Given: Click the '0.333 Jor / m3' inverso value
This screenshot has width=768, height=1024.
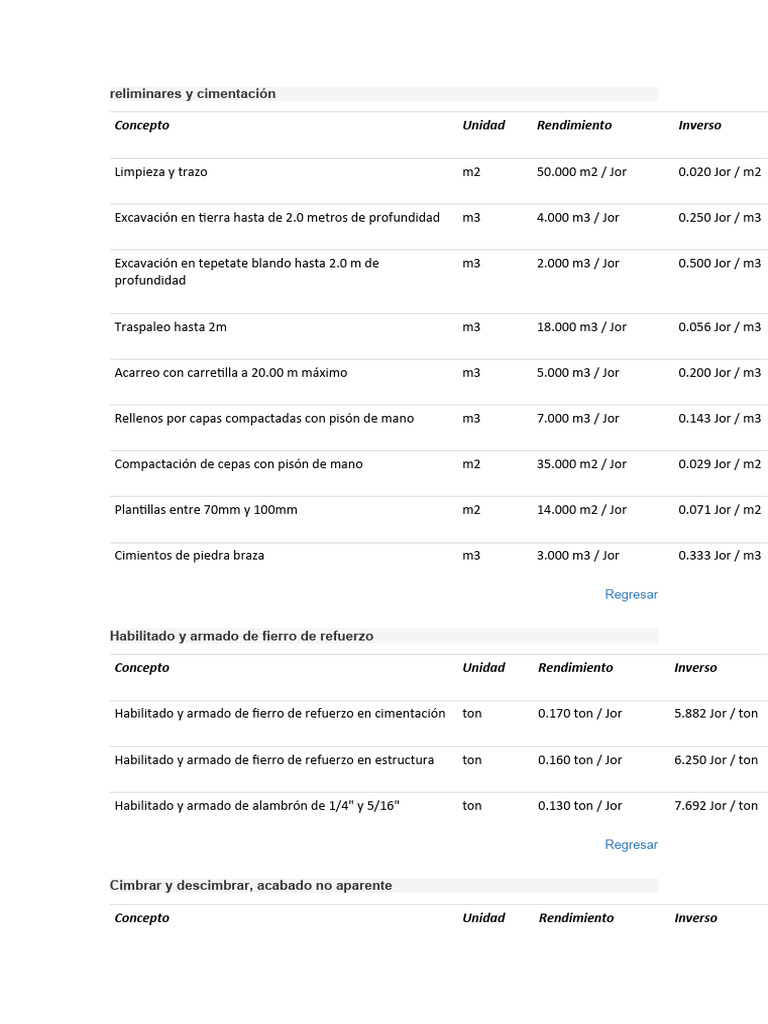Looking at the screenshot, I should (720, 556).
